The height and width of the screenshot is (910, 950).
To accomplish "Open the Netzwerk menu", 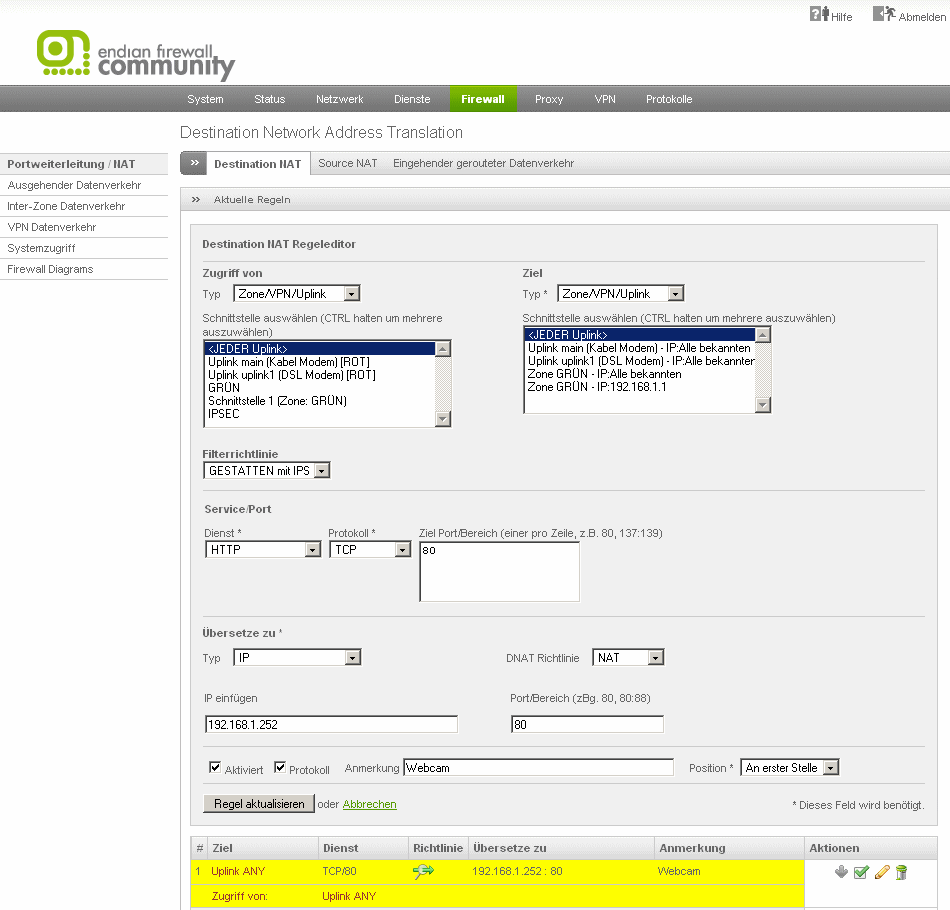I will coord(339,99).
